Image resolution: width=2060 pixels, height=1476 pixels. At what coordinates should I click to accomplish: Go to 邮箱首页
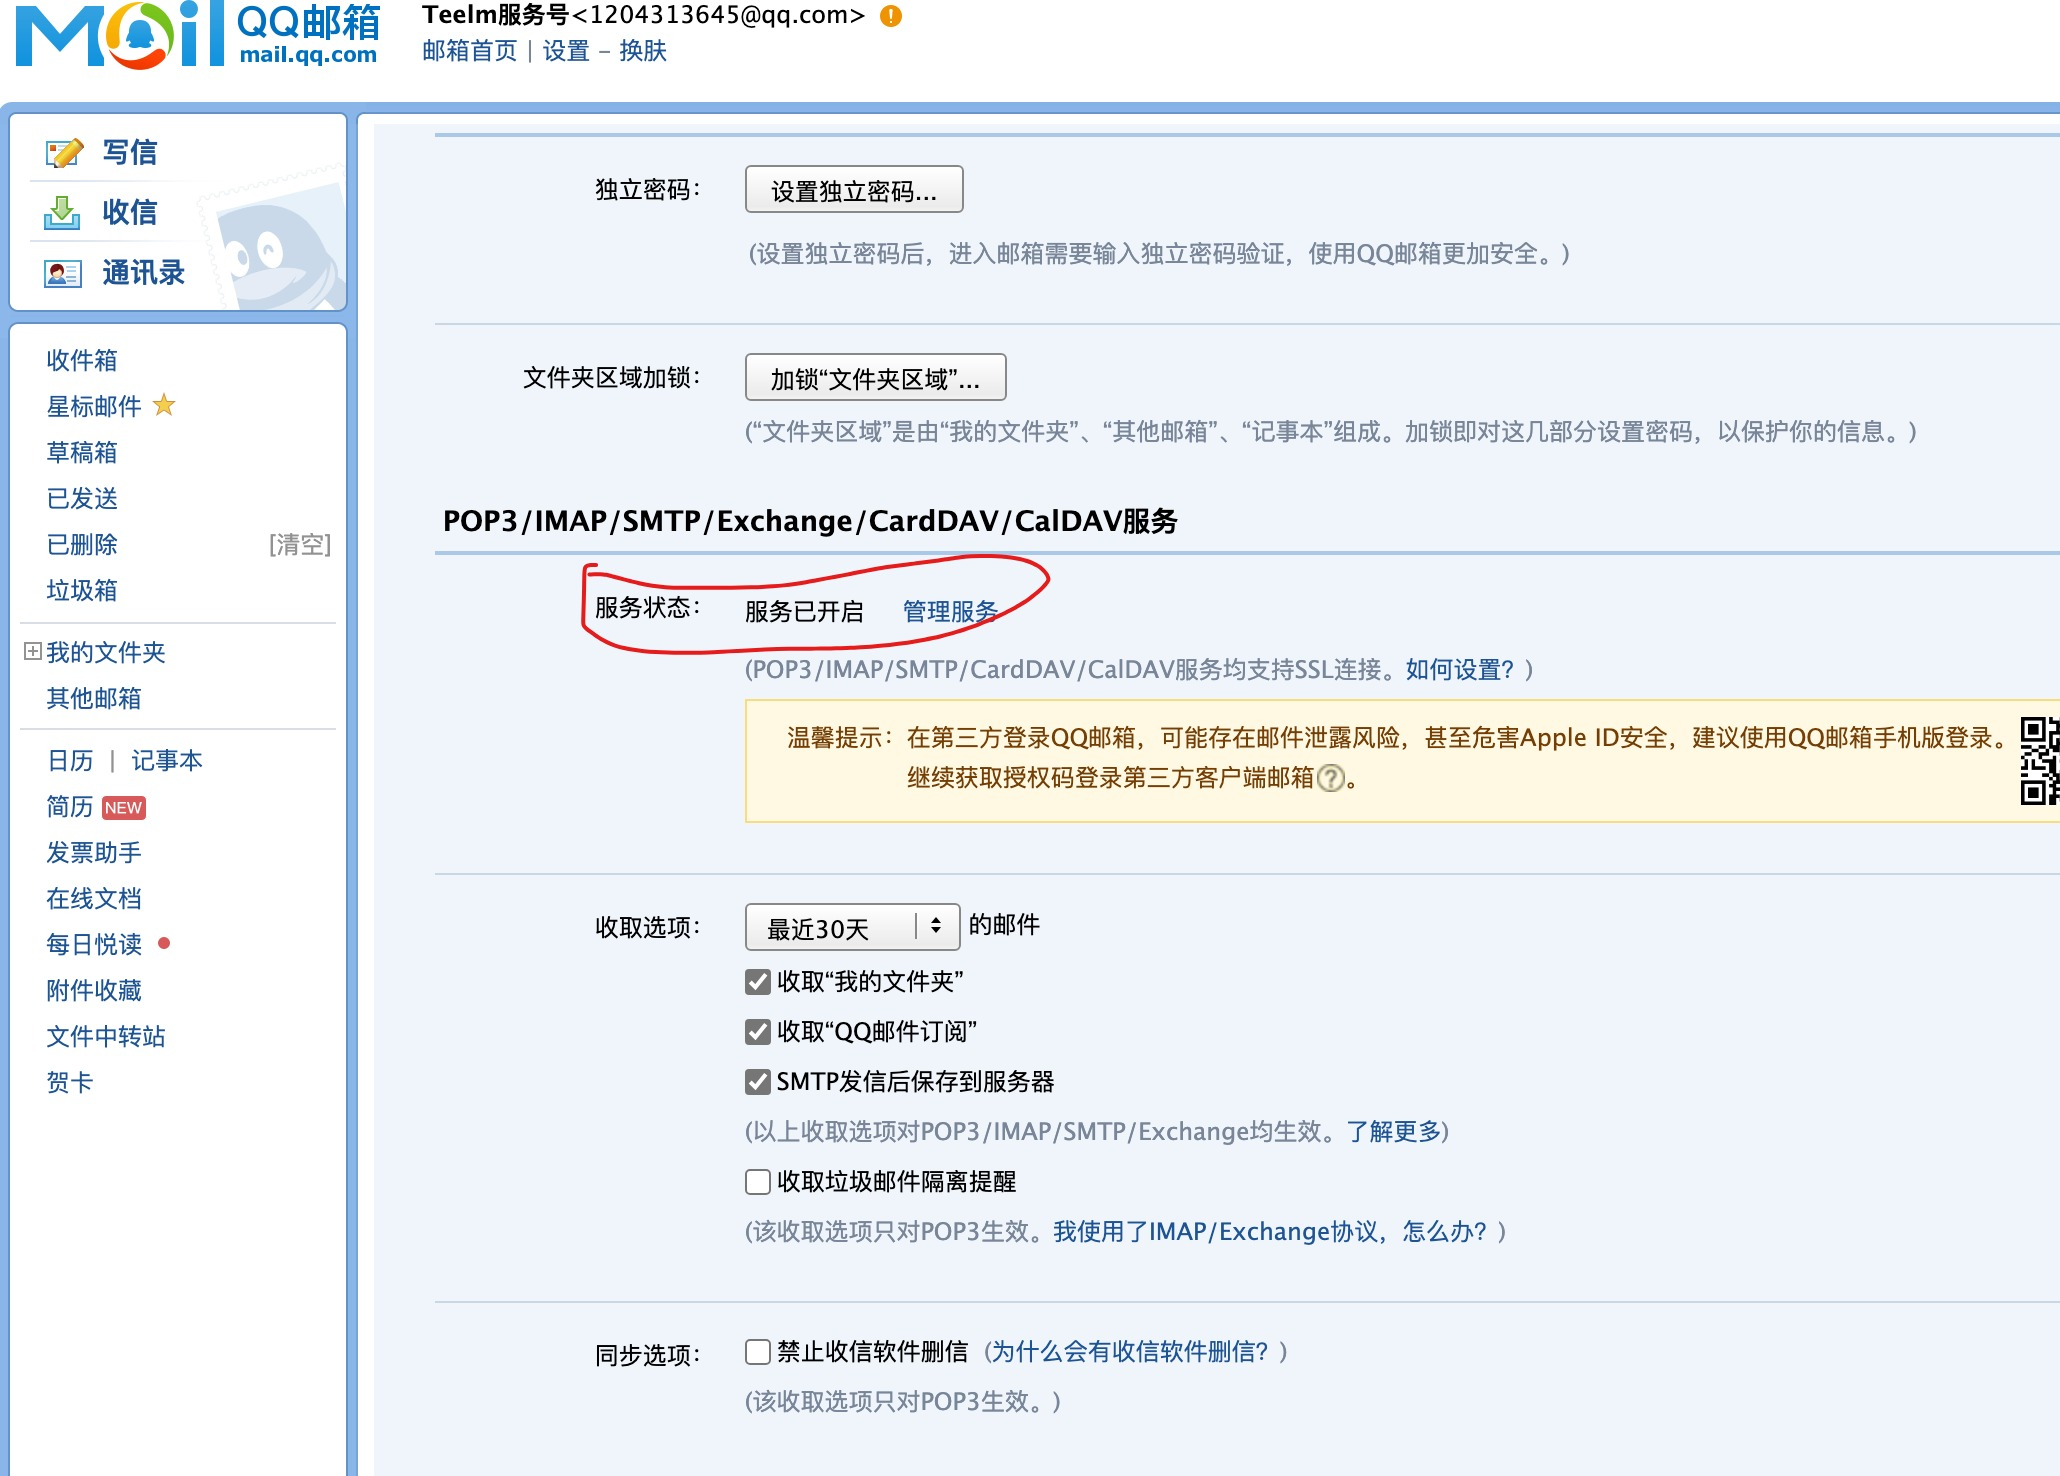click(x=469, y=51)
